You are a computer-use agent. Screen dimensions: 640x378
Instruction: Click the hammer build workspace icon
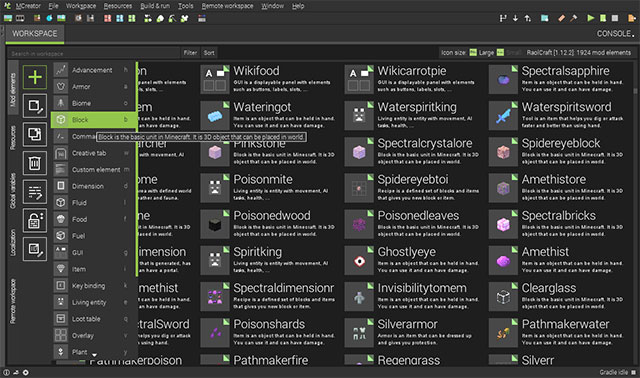tap(573, 18)
